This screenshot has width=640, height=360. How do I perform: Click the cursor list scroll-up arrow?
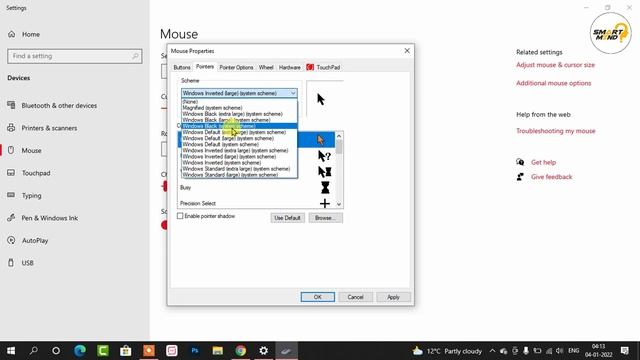[339, 136]
